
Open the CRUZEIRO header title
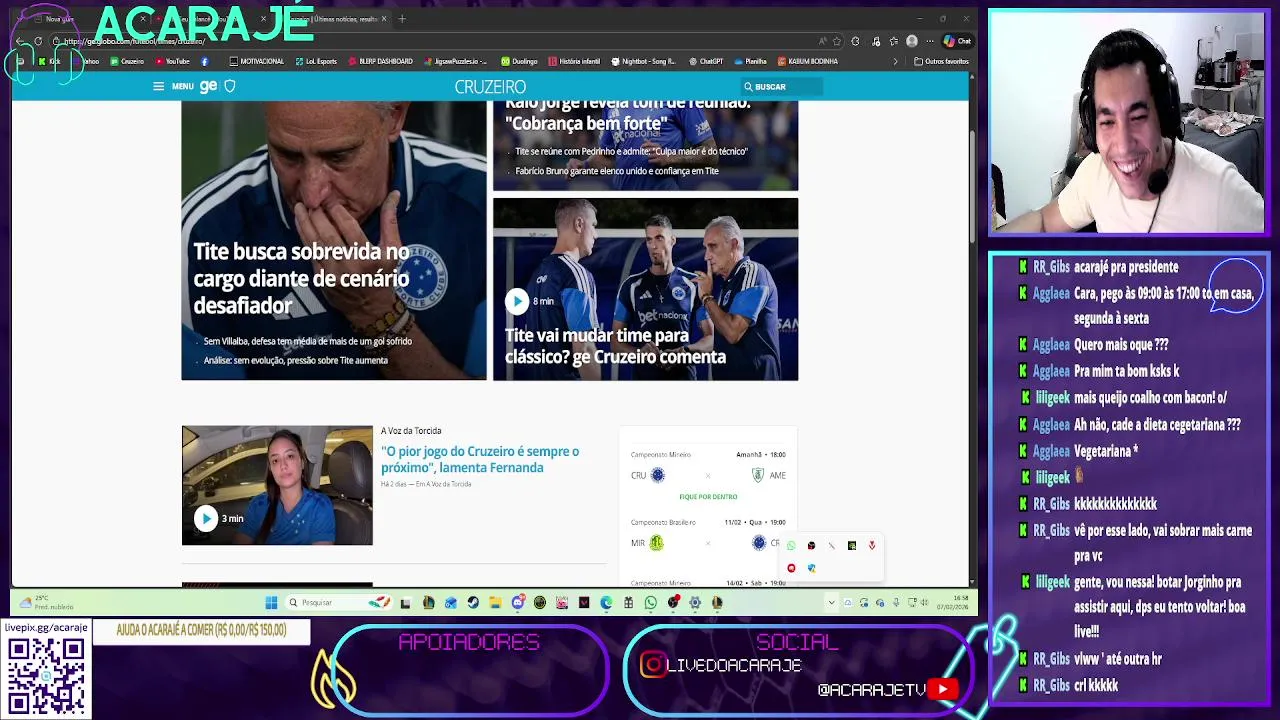point(490,87)
